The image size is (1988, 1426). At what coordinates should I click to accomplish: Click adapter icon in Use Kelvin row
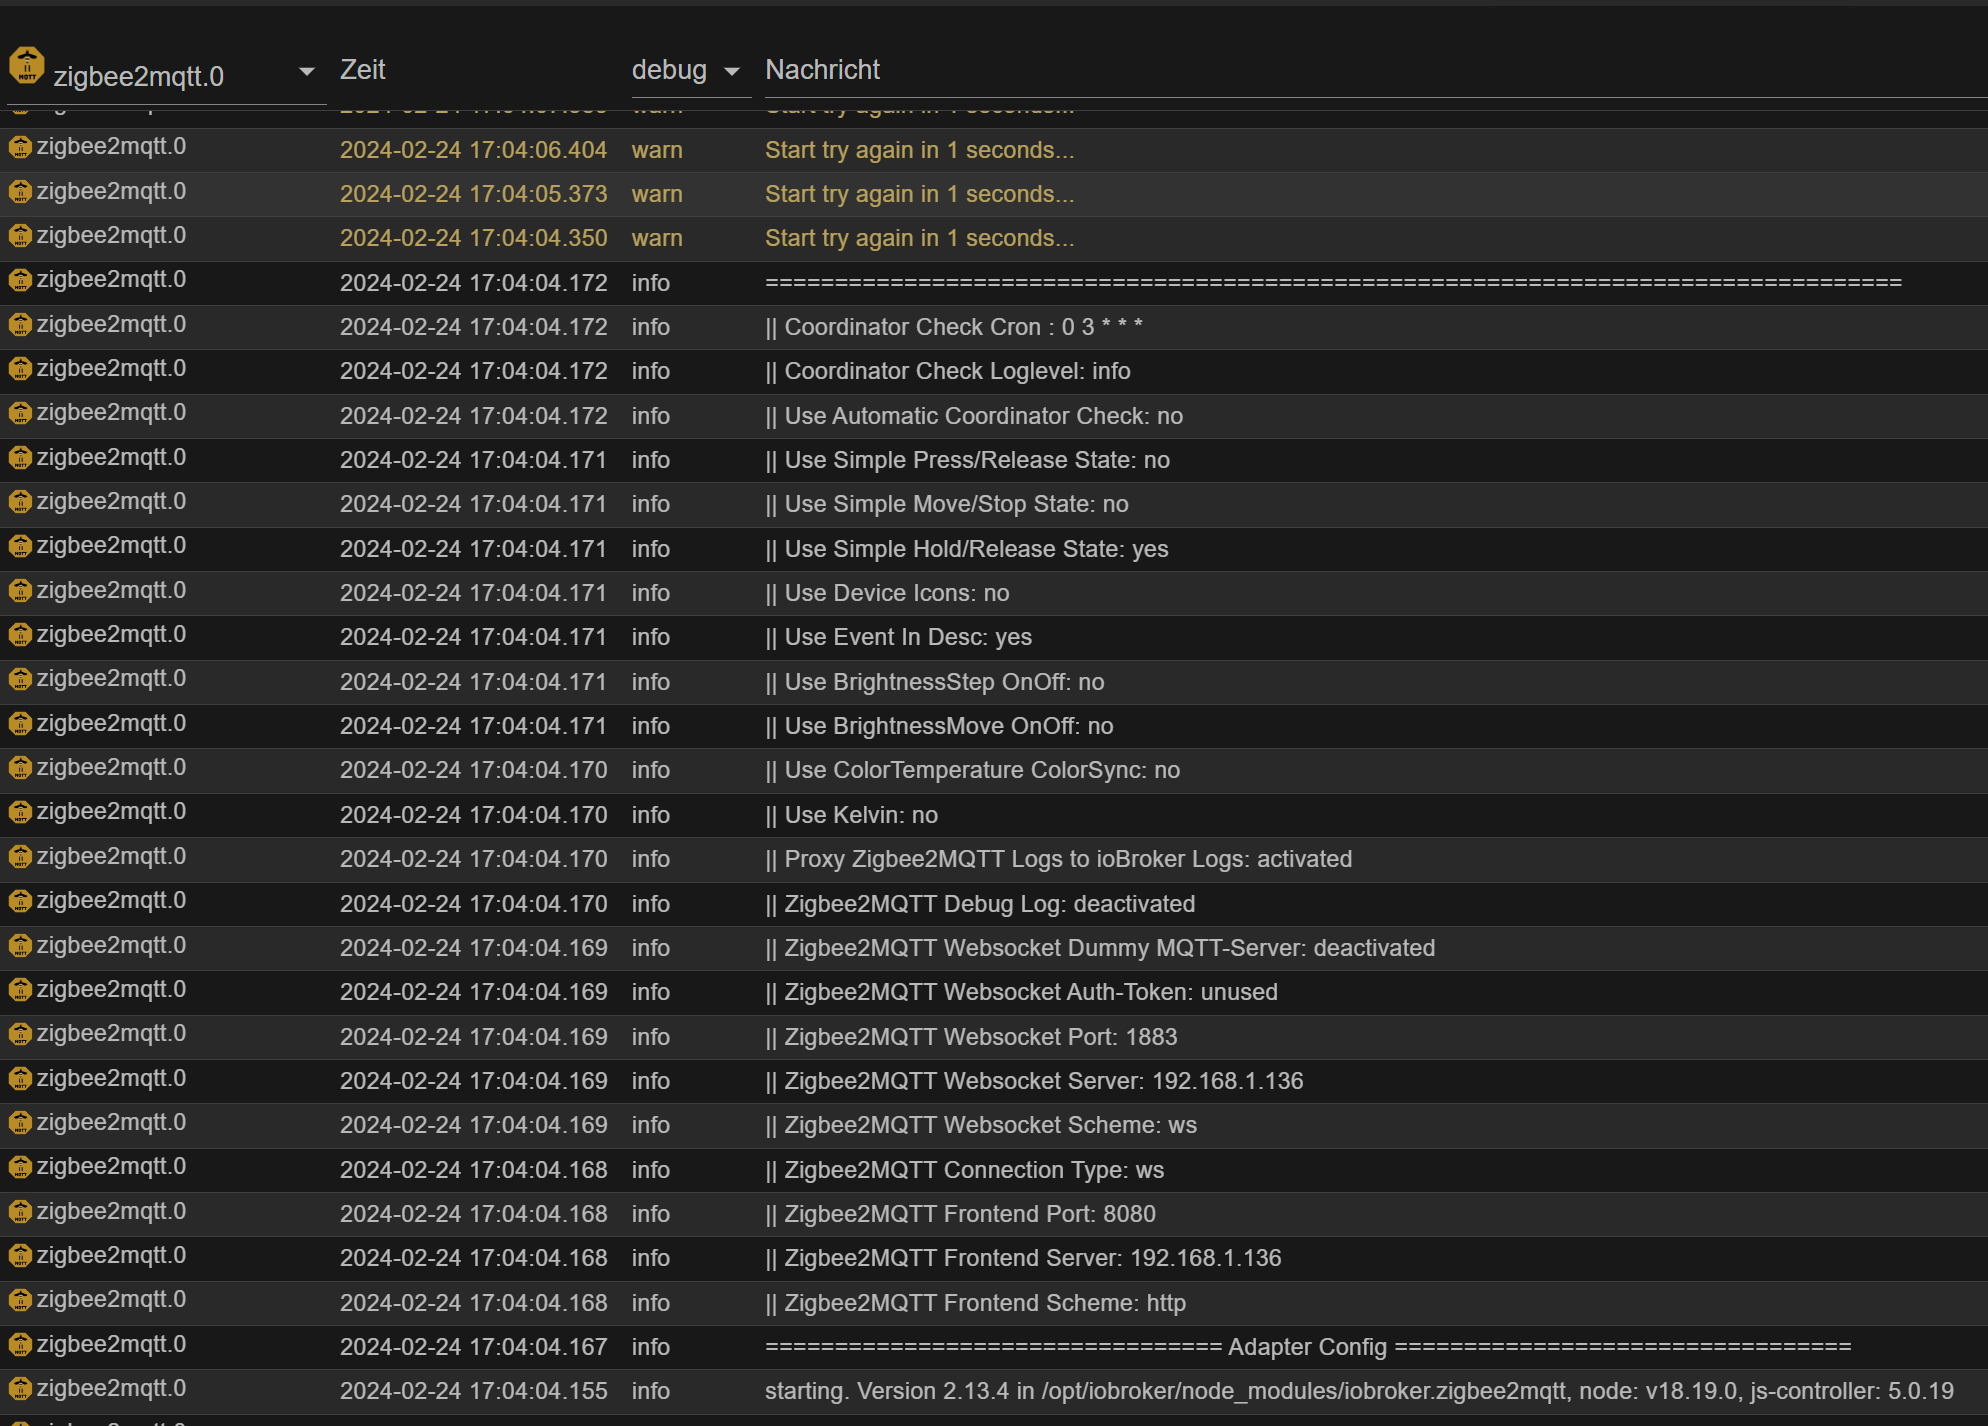(x=20, y=812)
